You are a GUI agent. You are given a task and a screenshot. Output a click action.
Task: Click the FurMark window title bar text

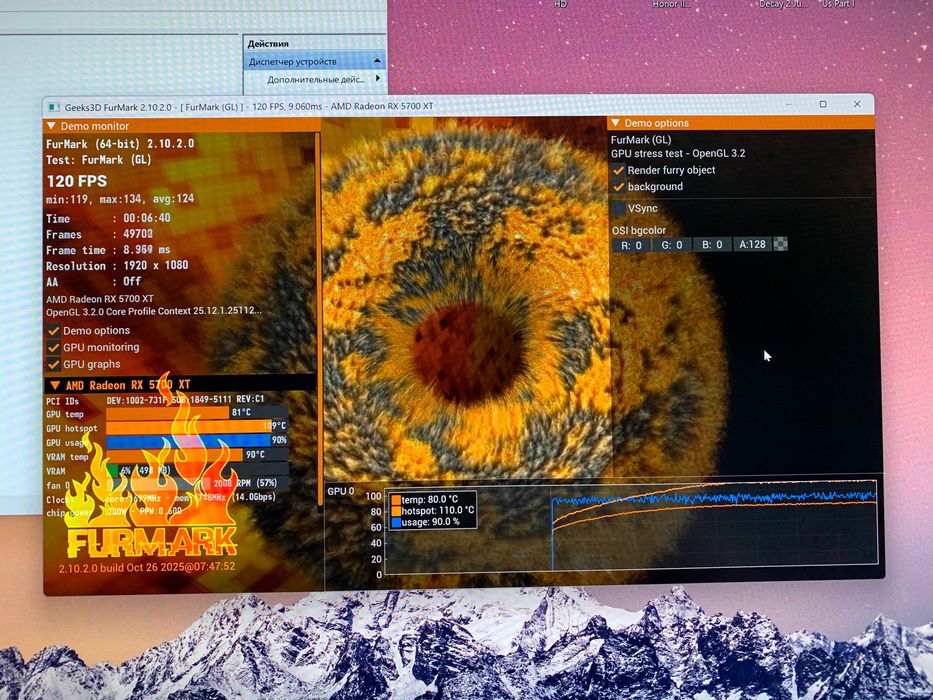coord(249,107)
